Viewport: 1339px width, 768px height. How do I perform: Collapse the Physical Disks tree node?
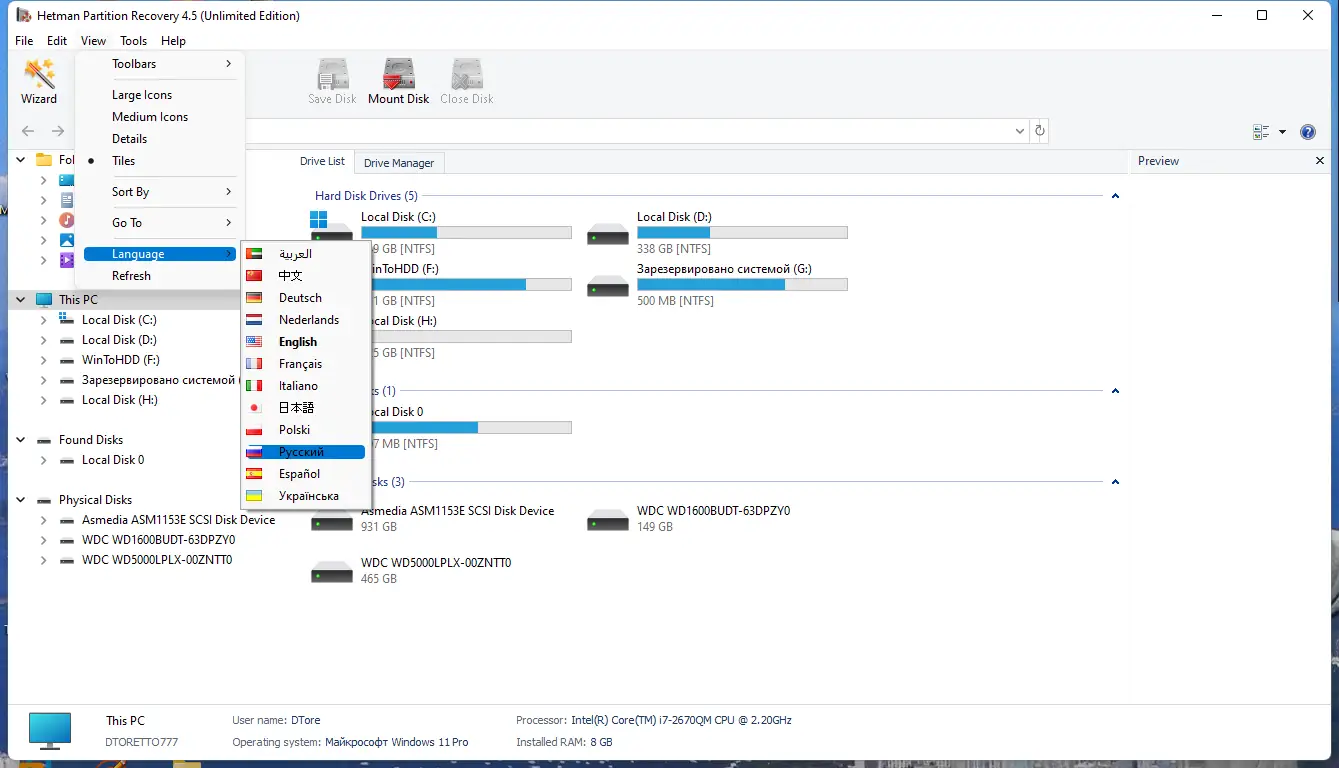click(x=21, y=500)
